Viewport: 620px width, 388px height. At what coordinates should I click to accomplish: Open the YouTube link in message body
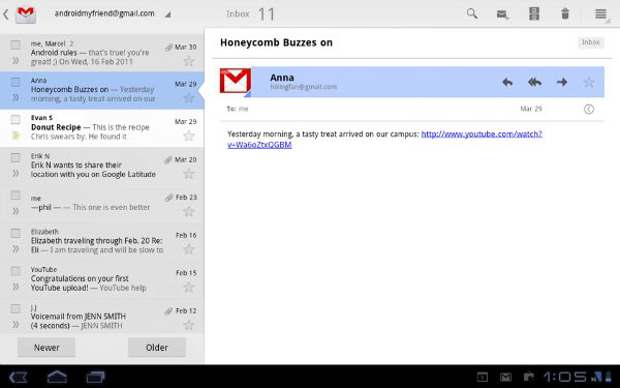[x=384, y=139]
